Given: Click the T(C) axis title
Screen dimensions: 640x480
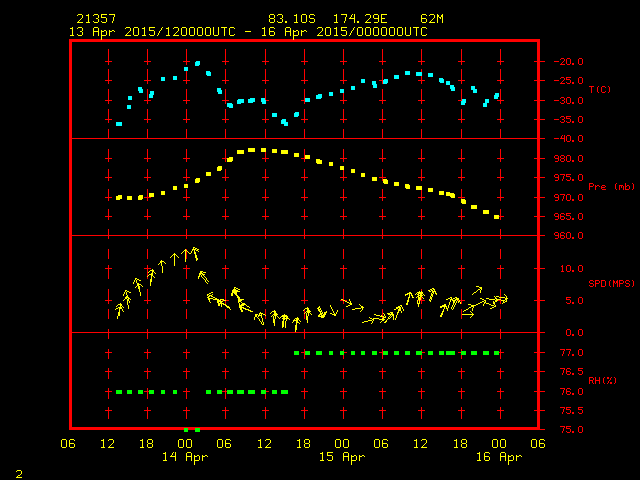Looking at the screenshot, I should pos(600,89).
